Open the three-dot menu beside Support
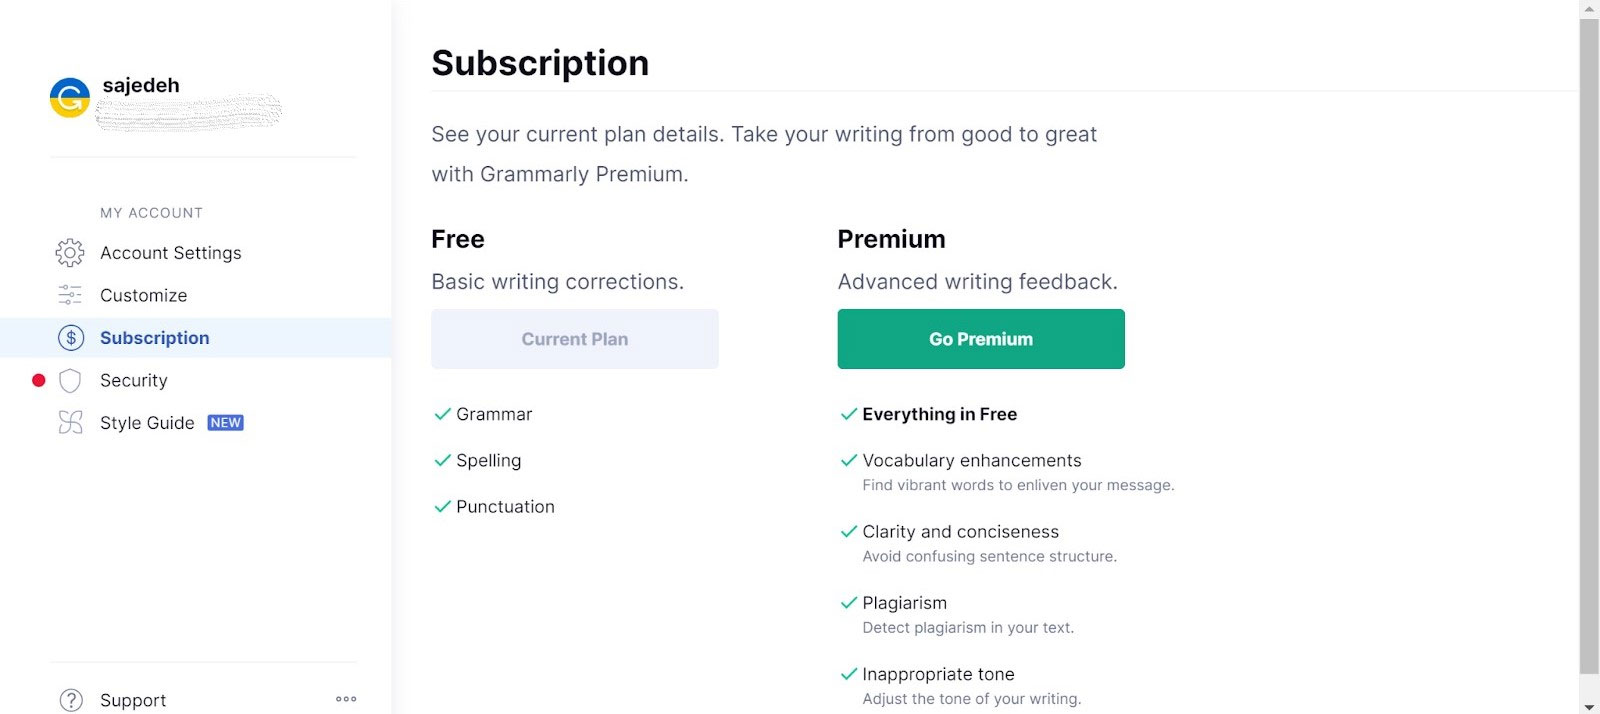This screenshot has height=714, width=1600. tap(346, 699)
